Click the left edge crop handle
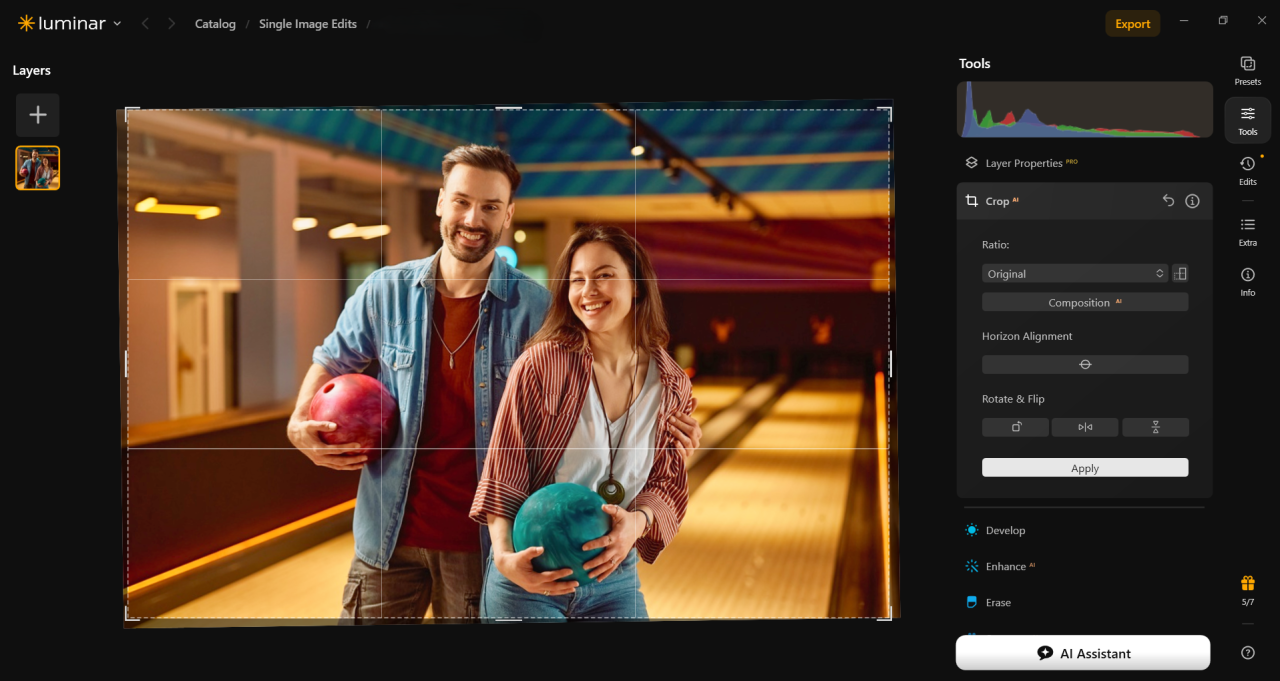Screen dimensions: 1280x681 point(126,363)
